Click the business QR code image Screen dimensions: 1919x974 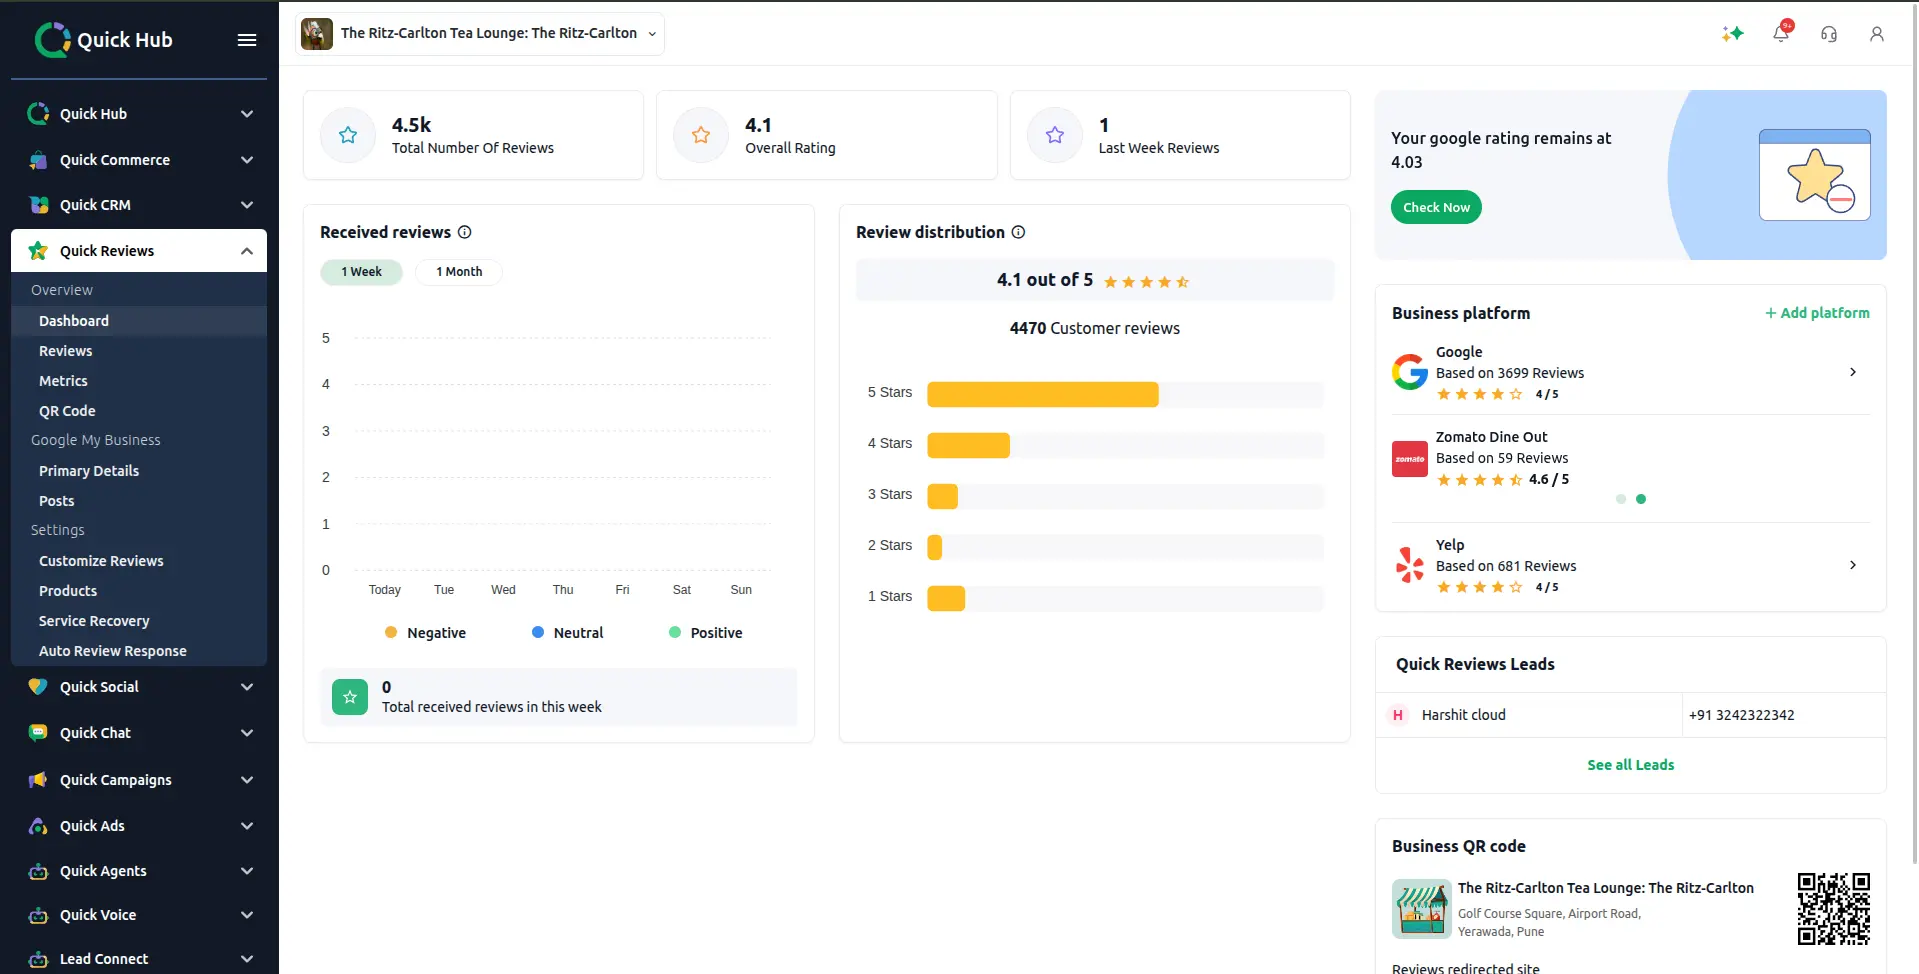(x=1834, y=909)
